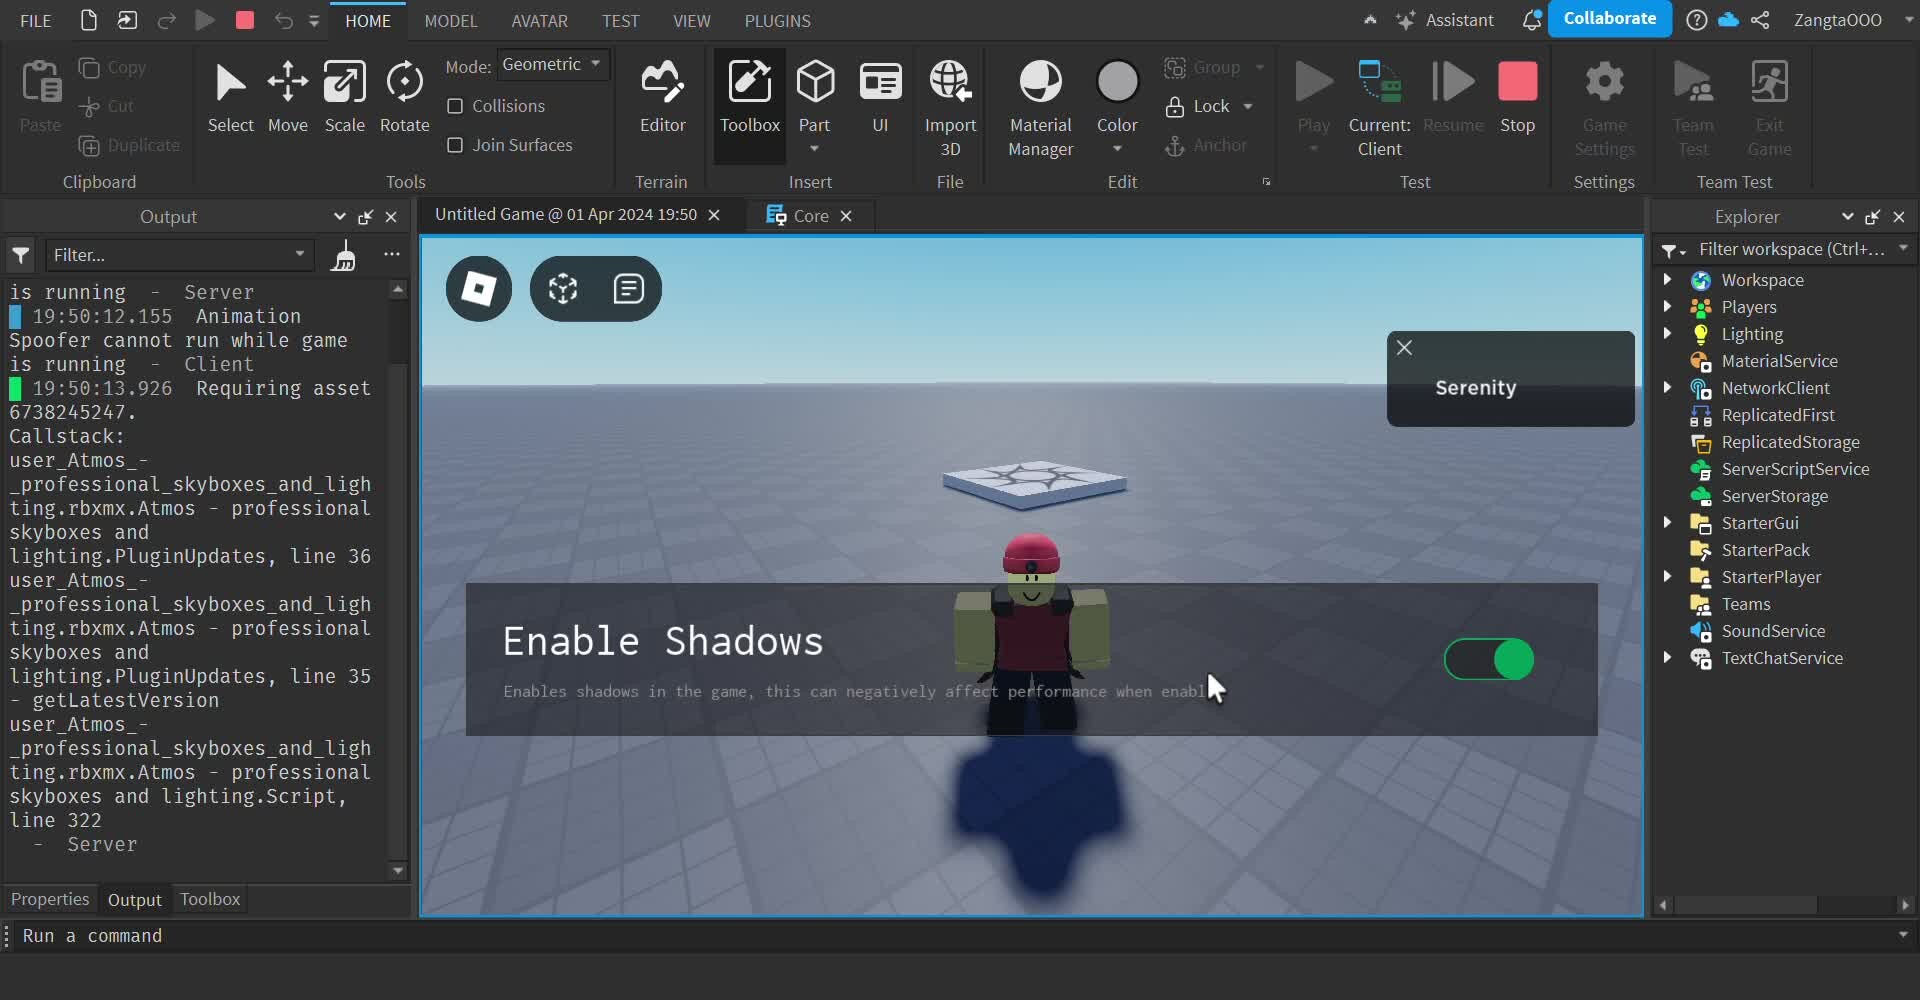Check the Join Surfaces option

(456, 145)
